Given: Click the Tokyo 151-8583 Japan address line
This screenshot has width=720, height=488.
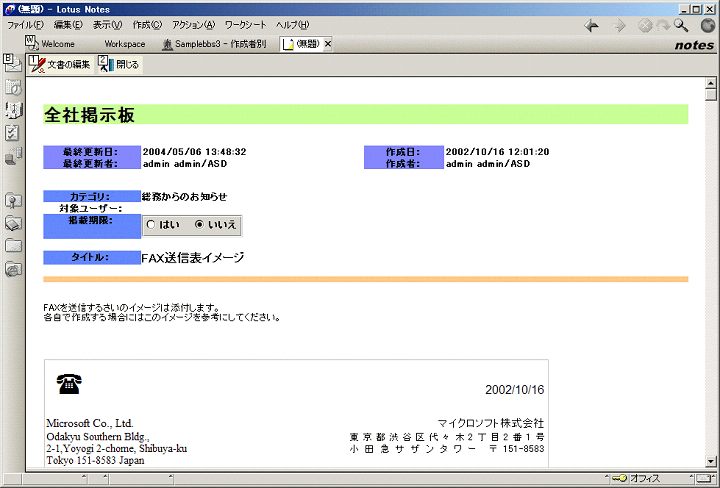Looking at the screenshot, I should 95,460.
